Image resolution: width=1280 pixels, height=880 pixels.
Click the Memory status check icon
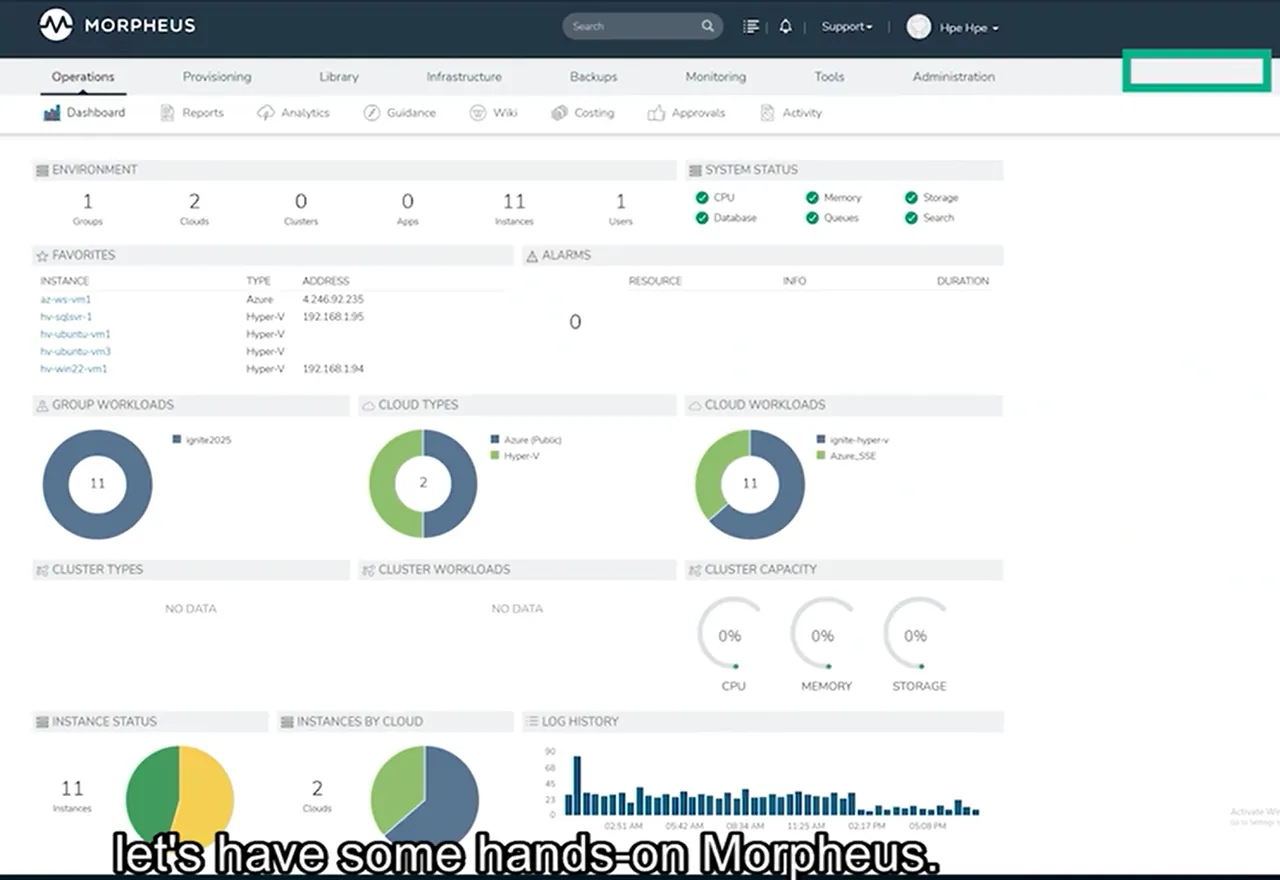pos(812,198)
